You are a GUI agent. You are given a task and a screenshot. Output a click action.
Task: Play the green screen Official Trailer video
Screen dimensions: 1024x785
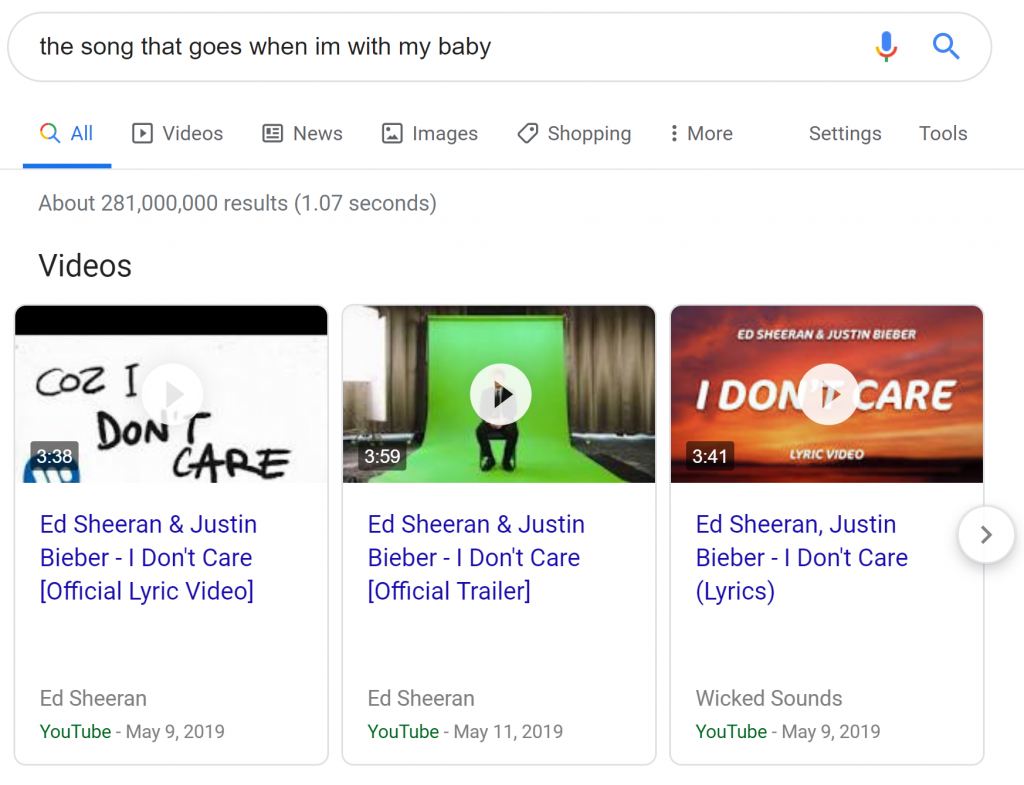pos(500,394)
